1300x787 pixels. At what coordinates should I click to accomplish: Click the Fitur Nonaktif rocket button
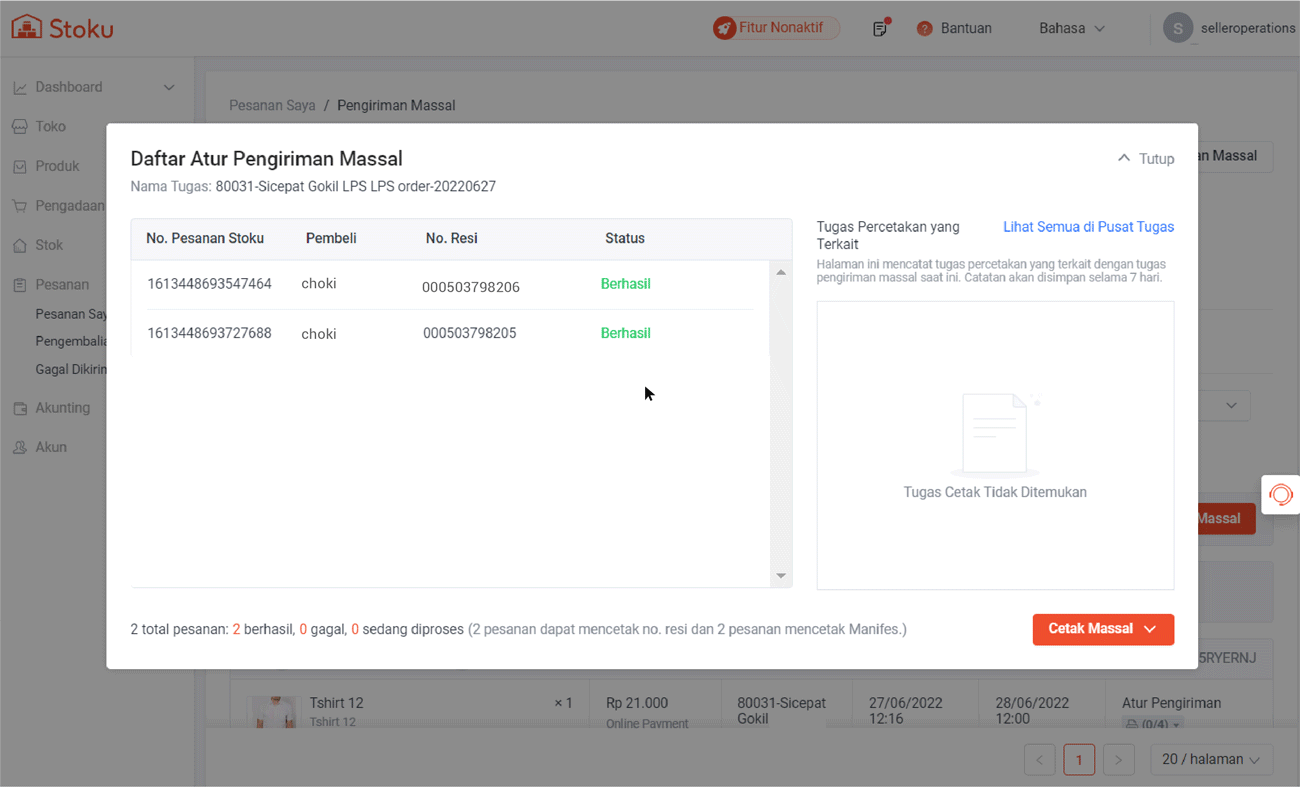coord(775,28)
